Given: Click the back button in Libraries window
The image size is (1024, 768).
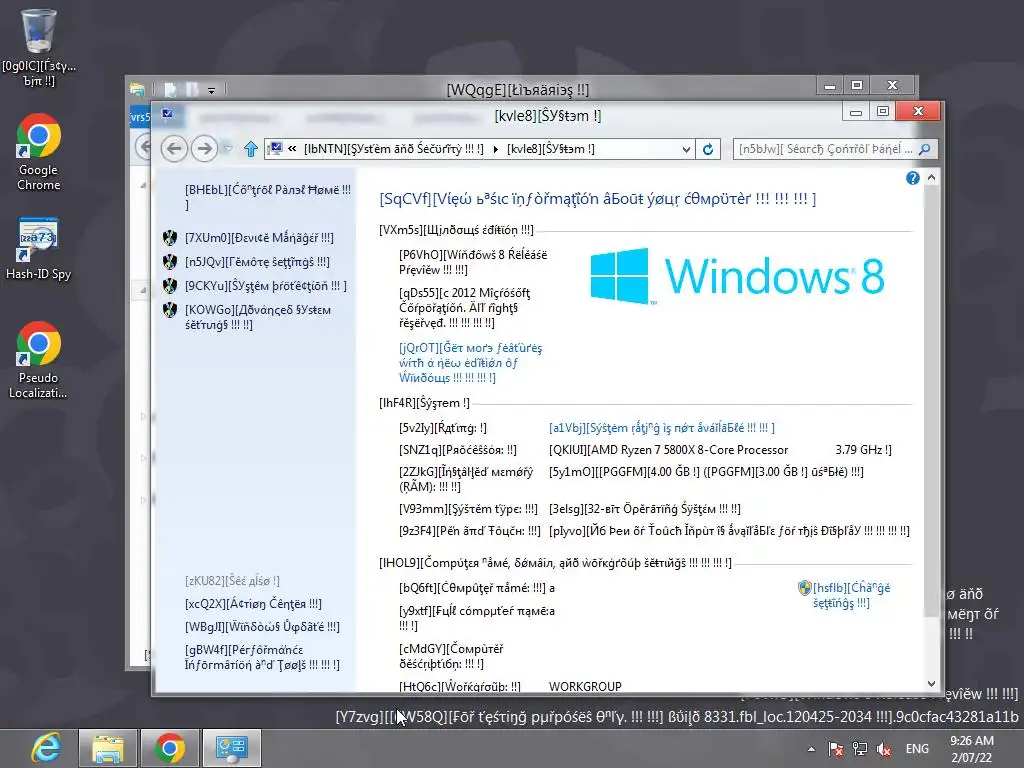Looking at the screenshot, I should 143,147.
